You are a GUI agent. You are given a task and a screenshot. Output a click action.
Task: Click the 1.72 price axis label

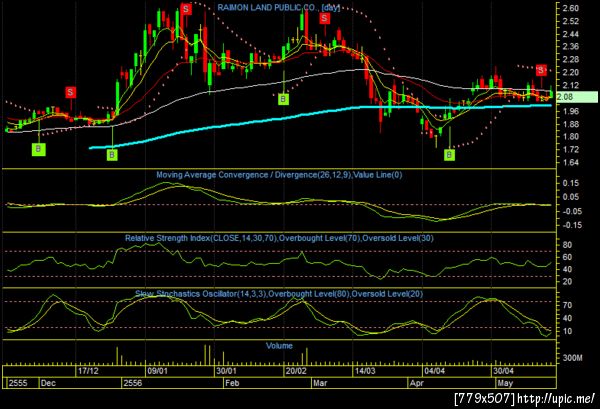[570, 150]
